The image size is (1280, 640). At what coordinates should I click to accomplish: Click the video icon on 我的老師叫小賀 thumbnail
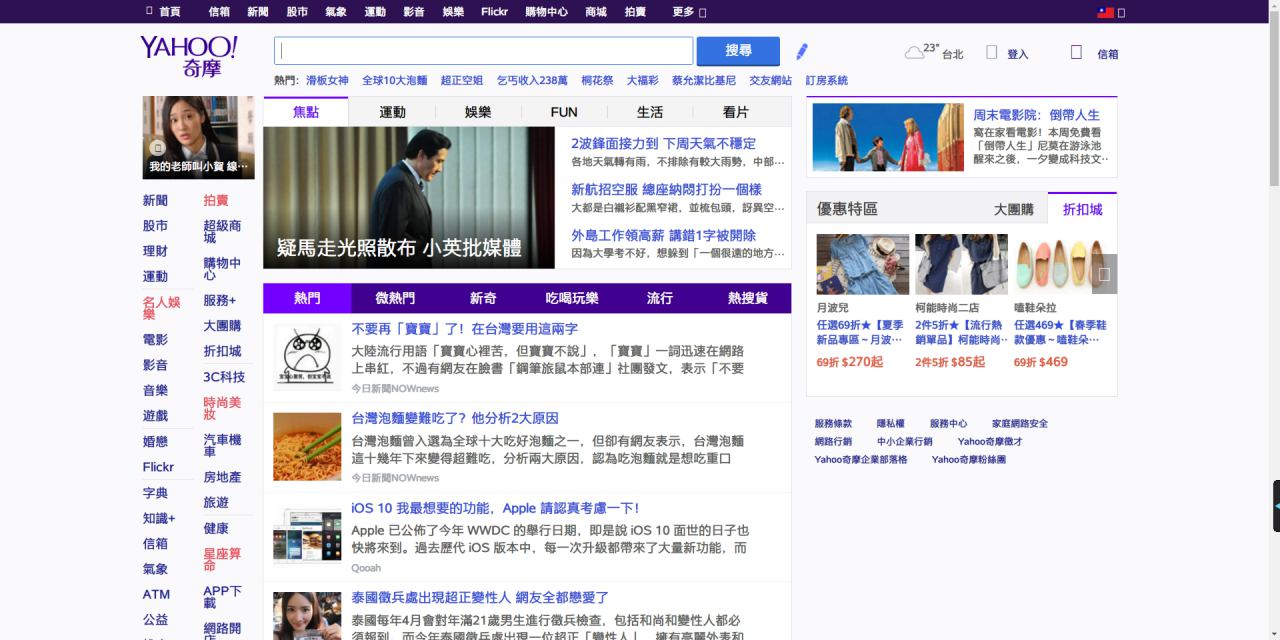[157, 147]
